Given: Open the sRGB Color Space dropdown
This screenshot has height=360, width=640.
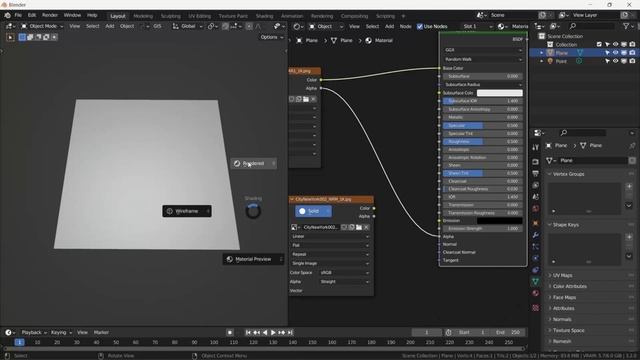Looking at the screenshot, I should point(344,273).
